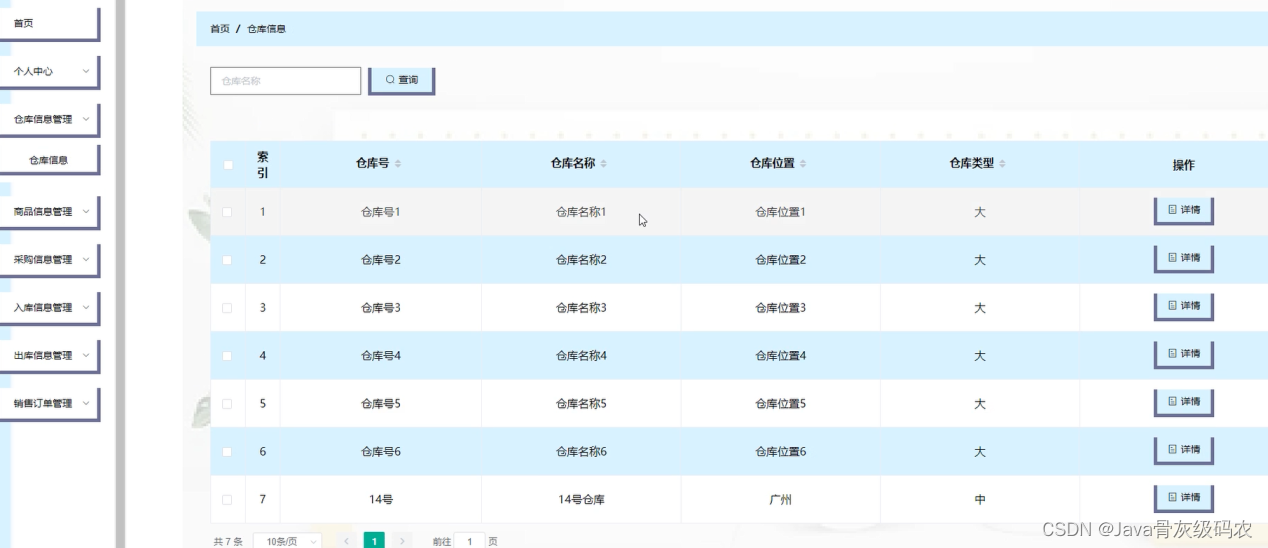This screenshot has height=548, width=1268.
Task: Collapse 仓库信息管理 sidebar menu
Action: [x=50, y=120]
